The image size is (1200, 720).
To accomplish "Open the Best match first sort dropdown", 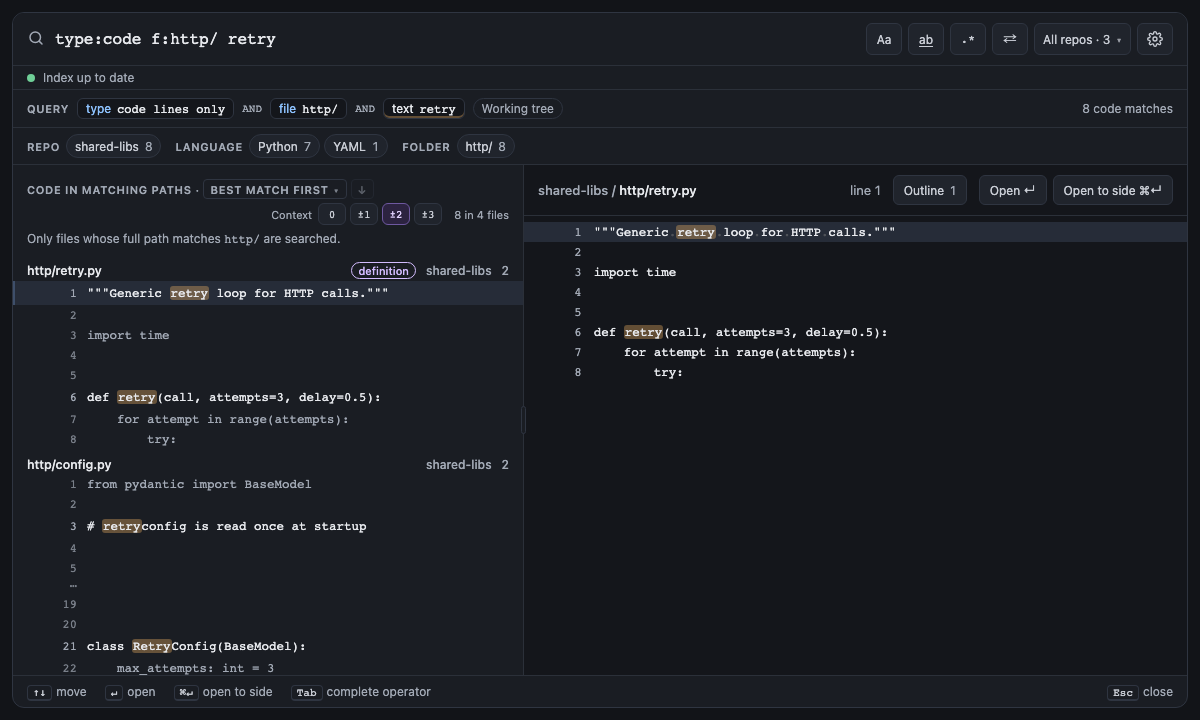I will coord(274,190).
